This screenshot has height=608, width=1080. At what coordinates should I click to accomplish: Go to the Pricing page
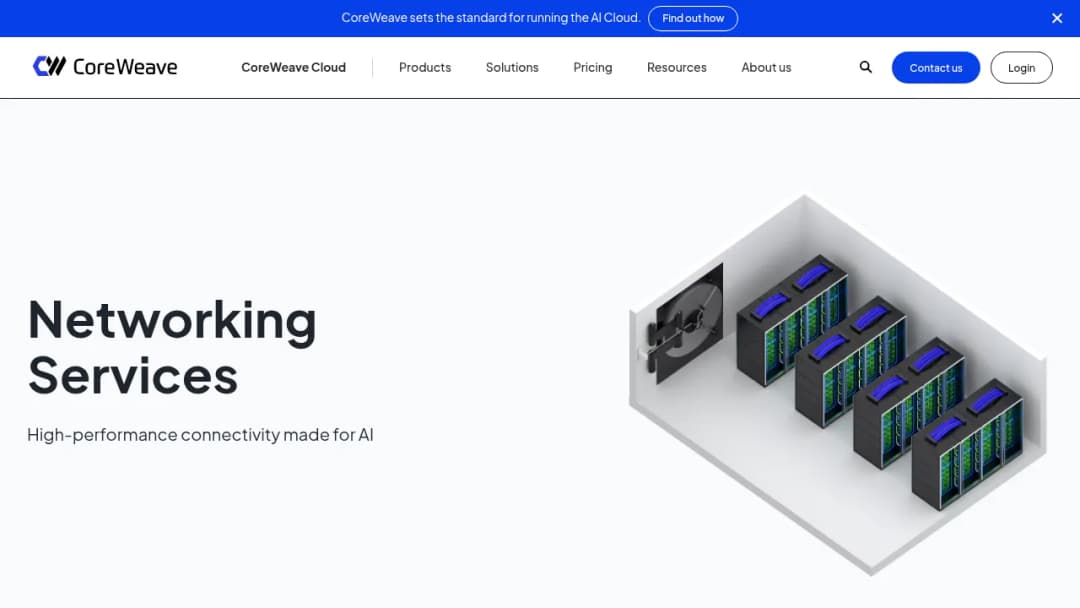tap(592, 67)
